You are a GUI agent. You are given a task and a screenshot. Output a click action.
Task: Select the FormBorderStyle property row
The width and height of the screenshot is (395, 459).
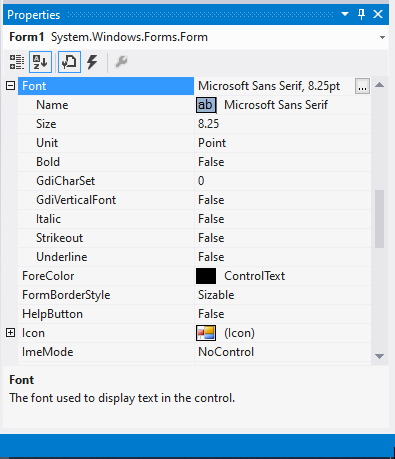[x=194, y=295]
